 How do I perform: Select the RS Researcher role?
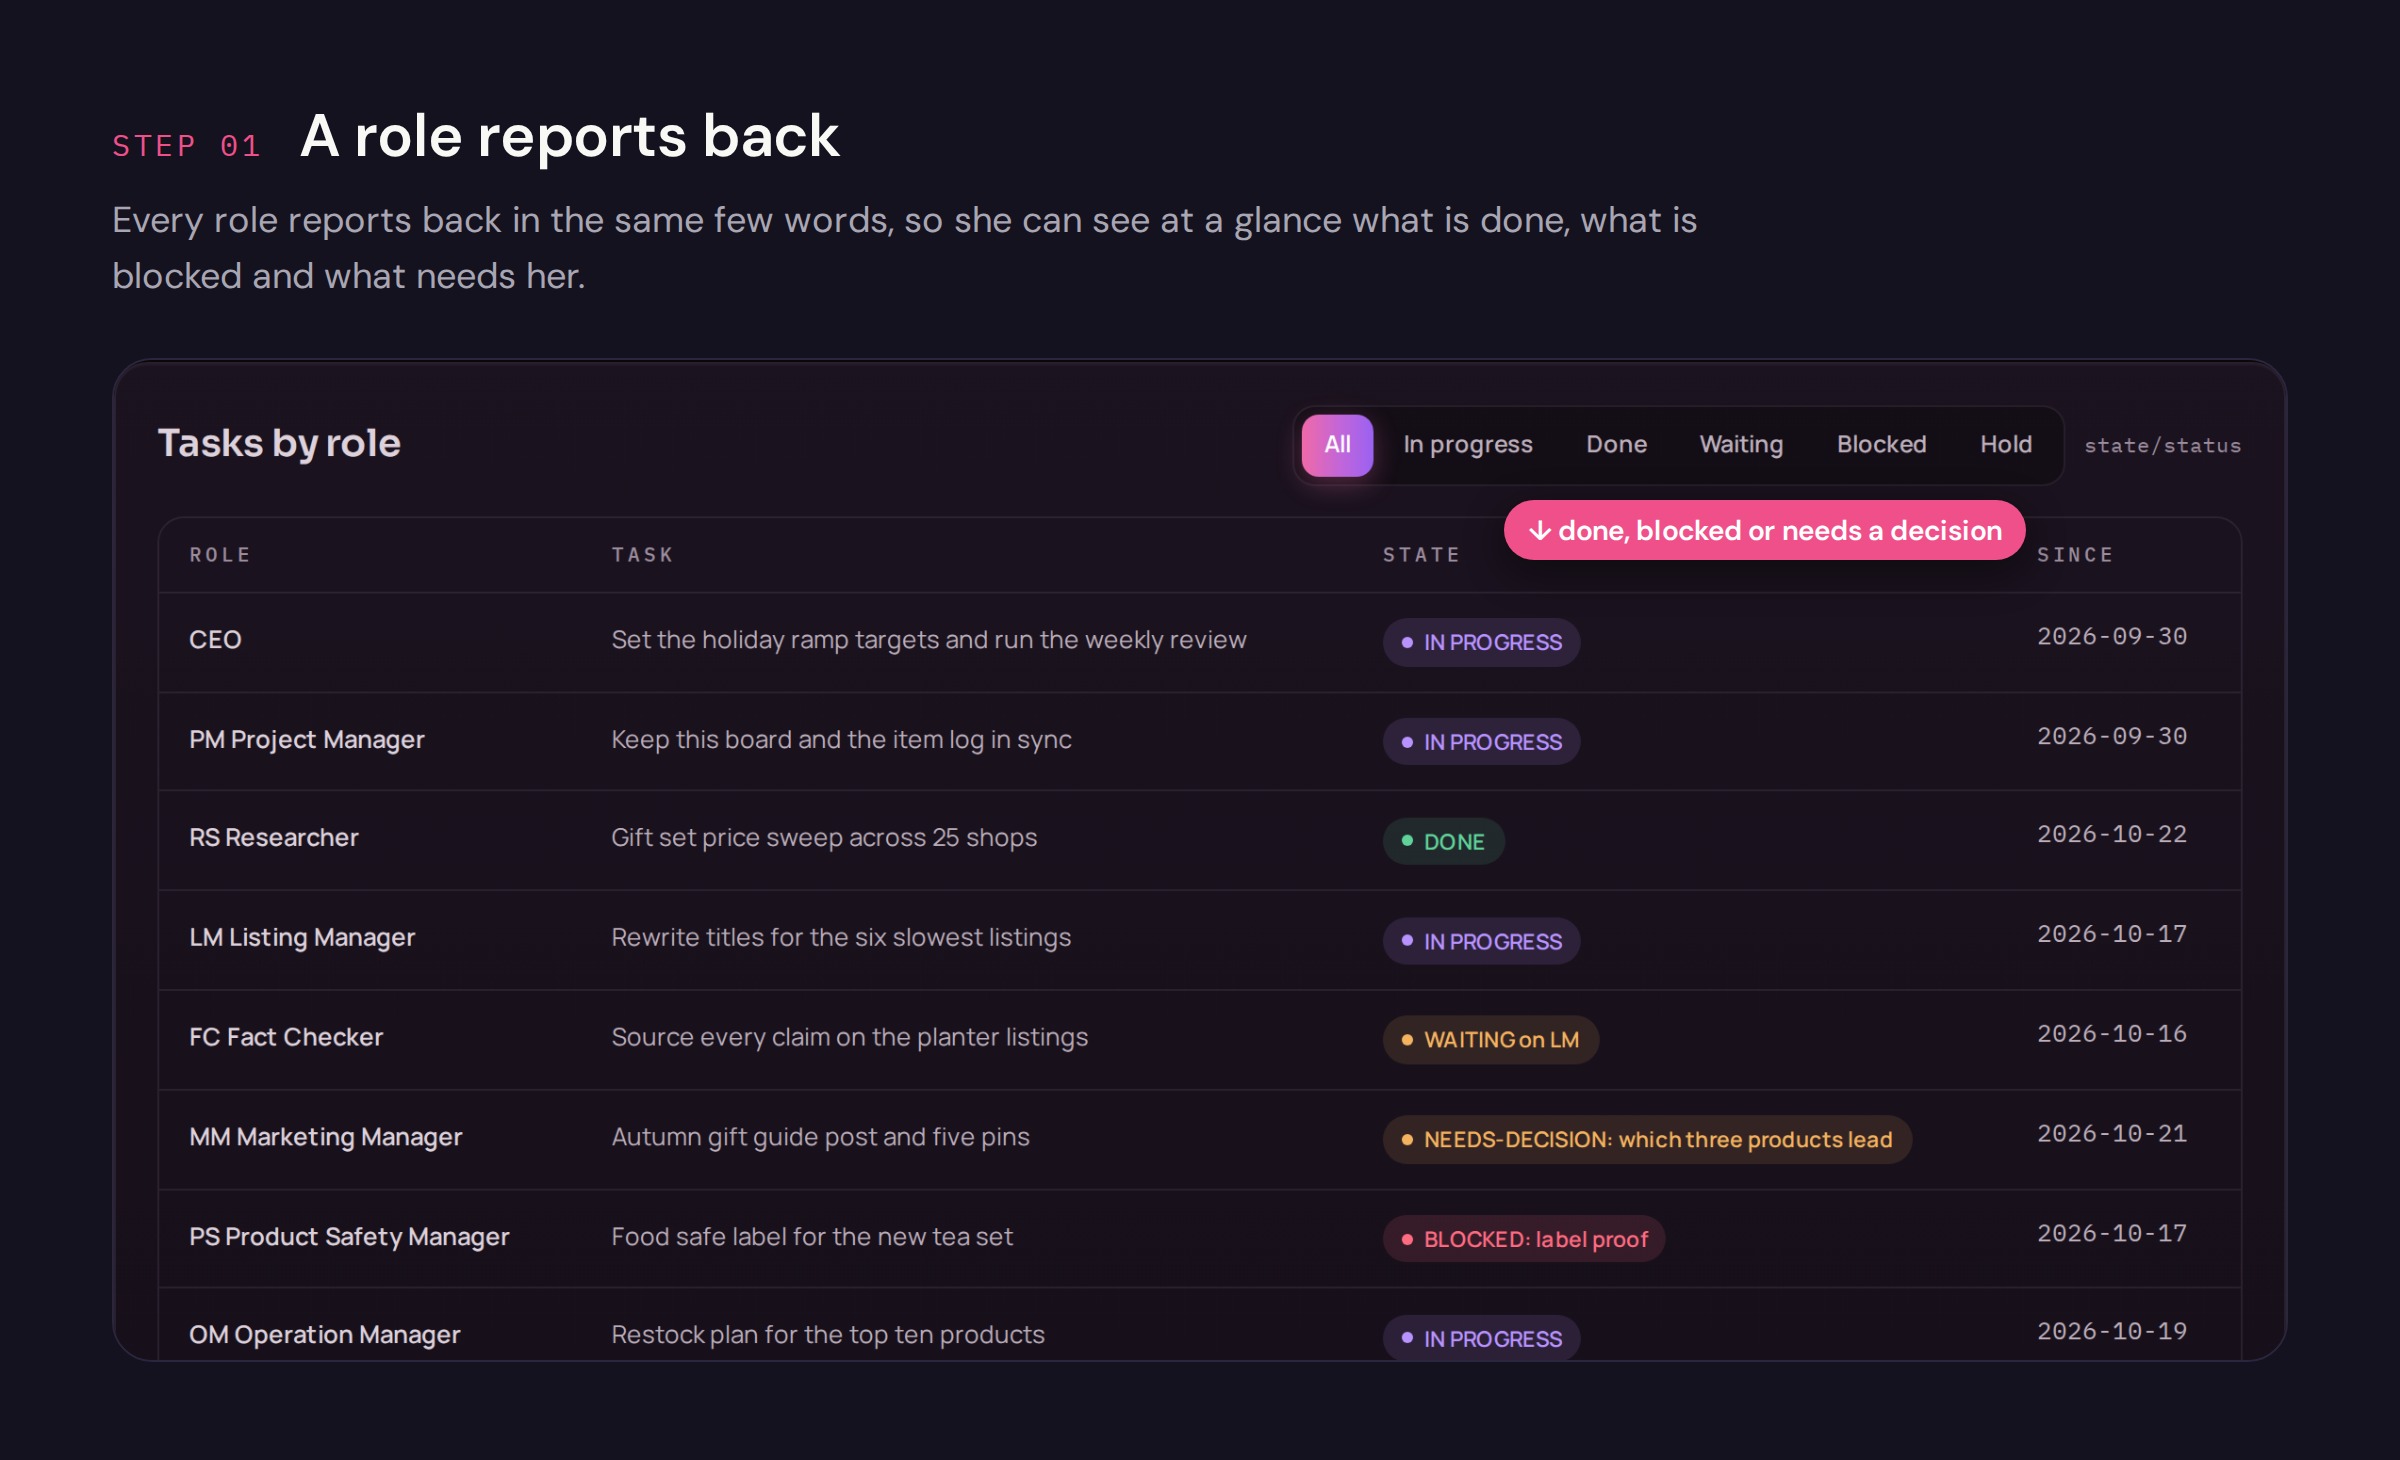273,838
